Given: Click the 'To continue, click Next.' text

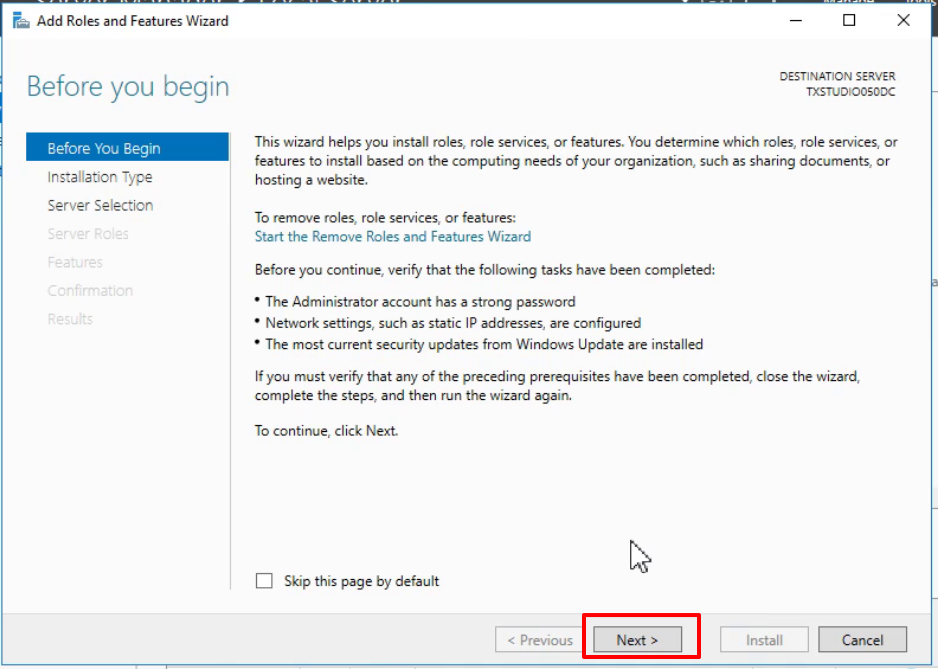Looking at the screenshot, I should pyautogui.click(x=326, y=431).
